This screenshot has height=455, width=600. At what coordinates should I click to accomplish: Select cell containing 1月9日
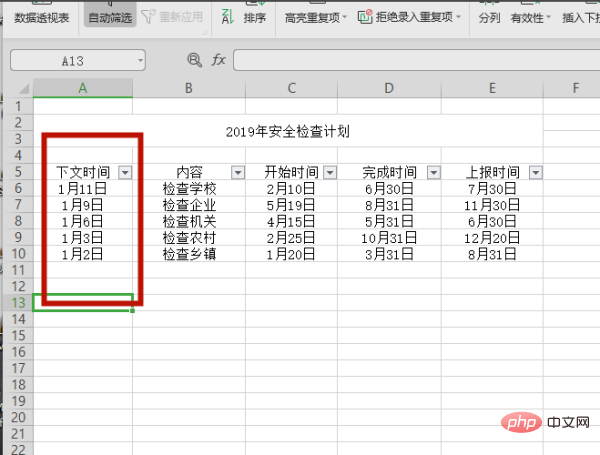(x=83, y=205)
